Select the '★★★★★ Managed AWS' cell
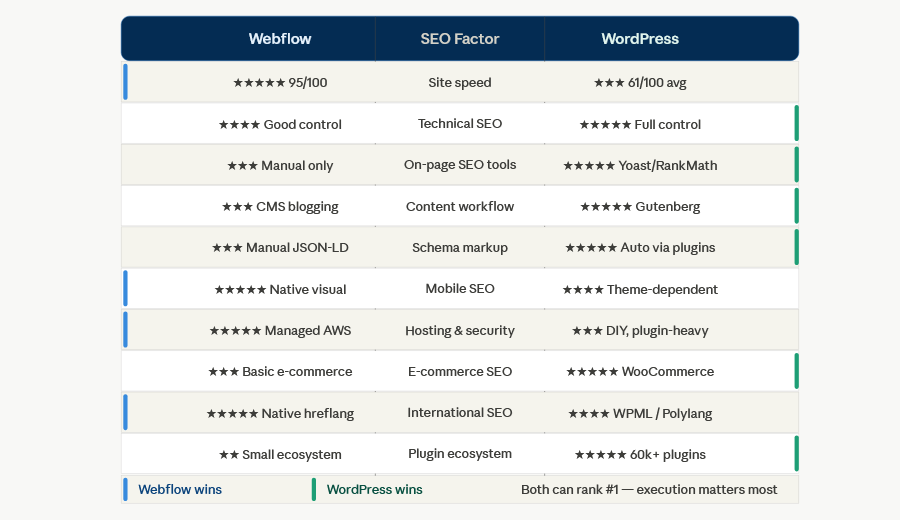 point(280,331)
